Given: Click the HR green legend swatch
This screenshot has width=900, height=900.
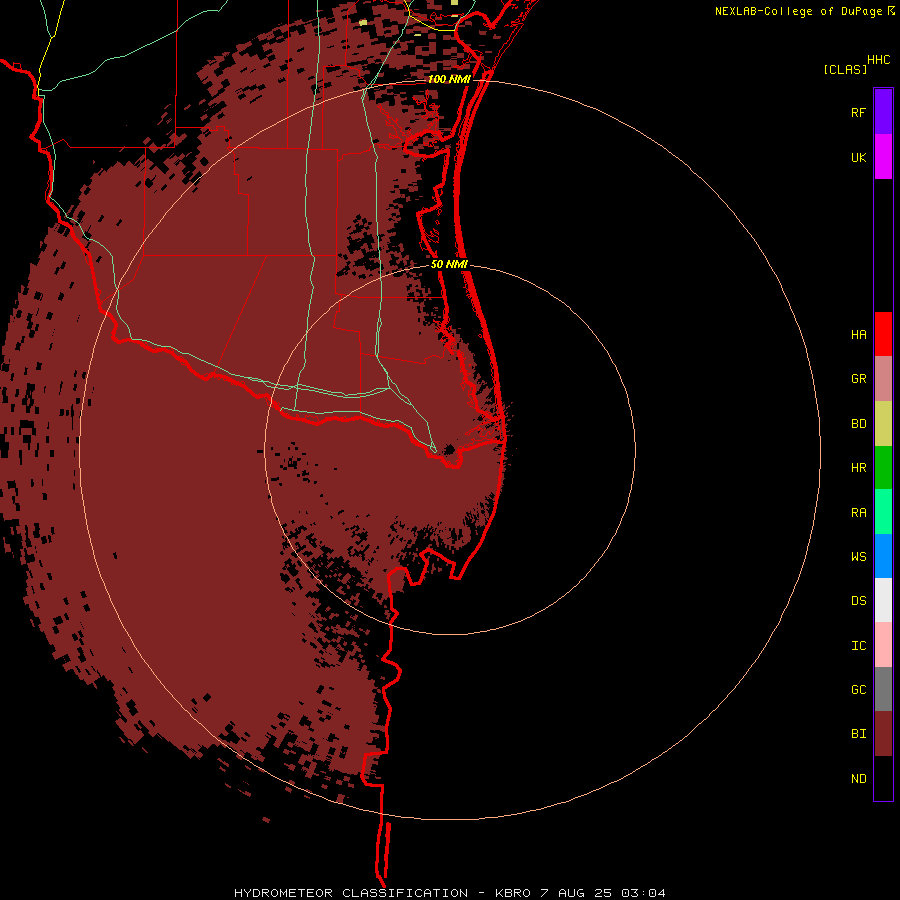Looking at the screenshot, I should point(883,467).
